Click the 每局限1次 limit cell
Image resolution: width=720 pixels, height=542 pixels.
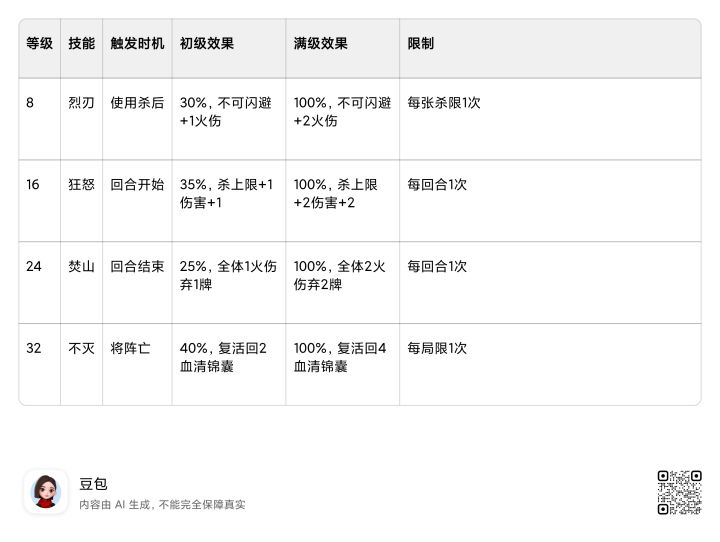437,348
